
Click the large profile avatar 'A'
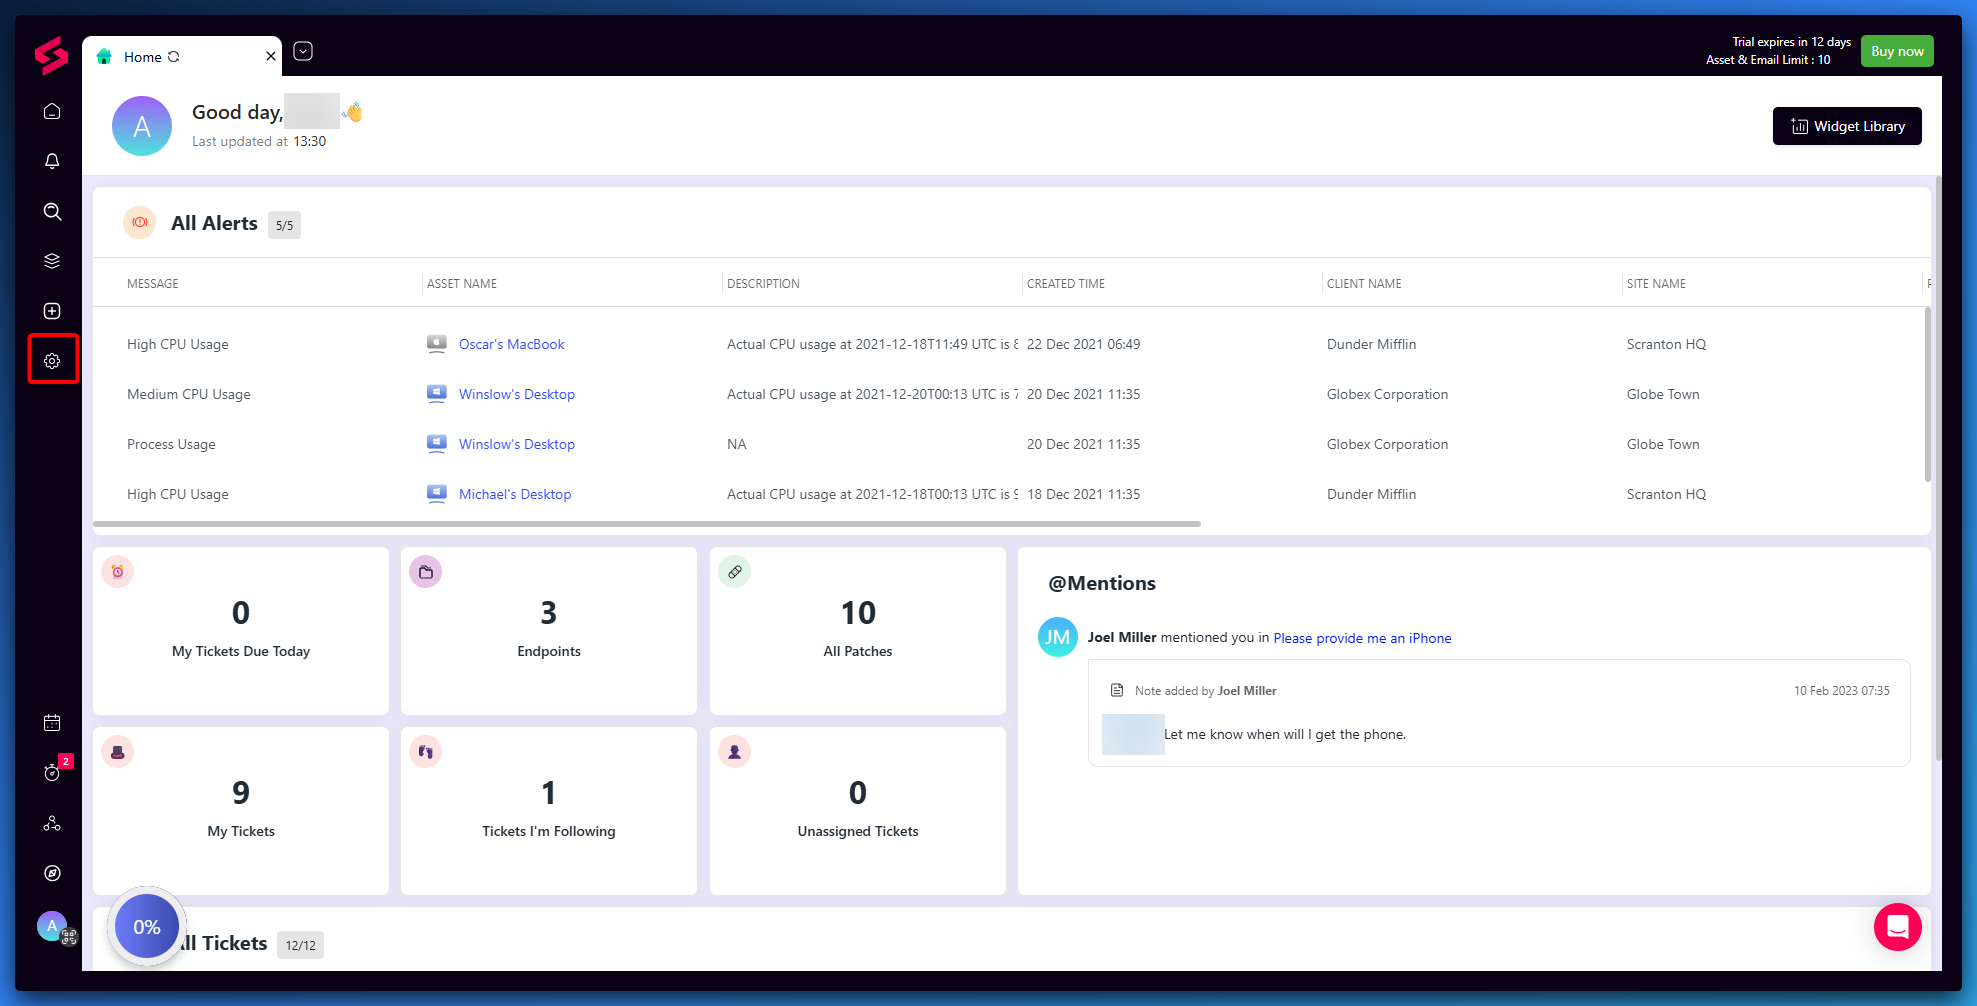coord(142,126)
